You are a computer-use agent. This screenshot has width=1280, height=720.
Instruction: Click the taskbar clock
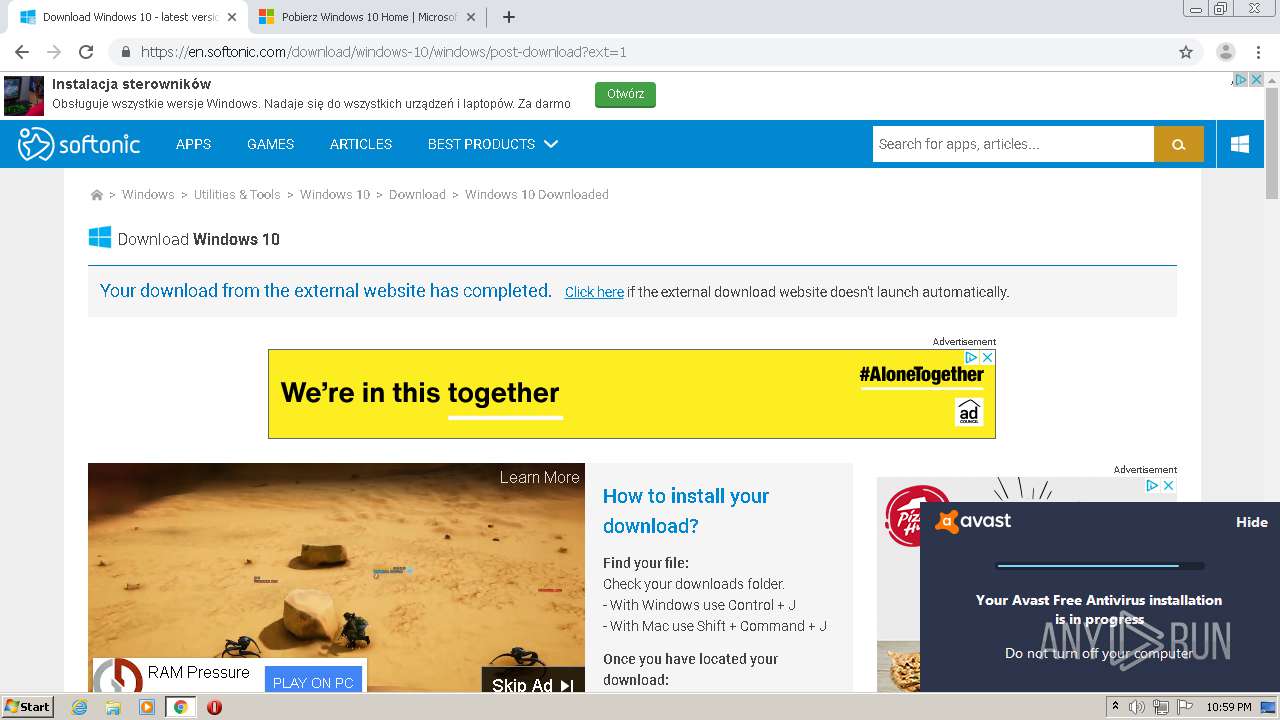click(1228, 707)
